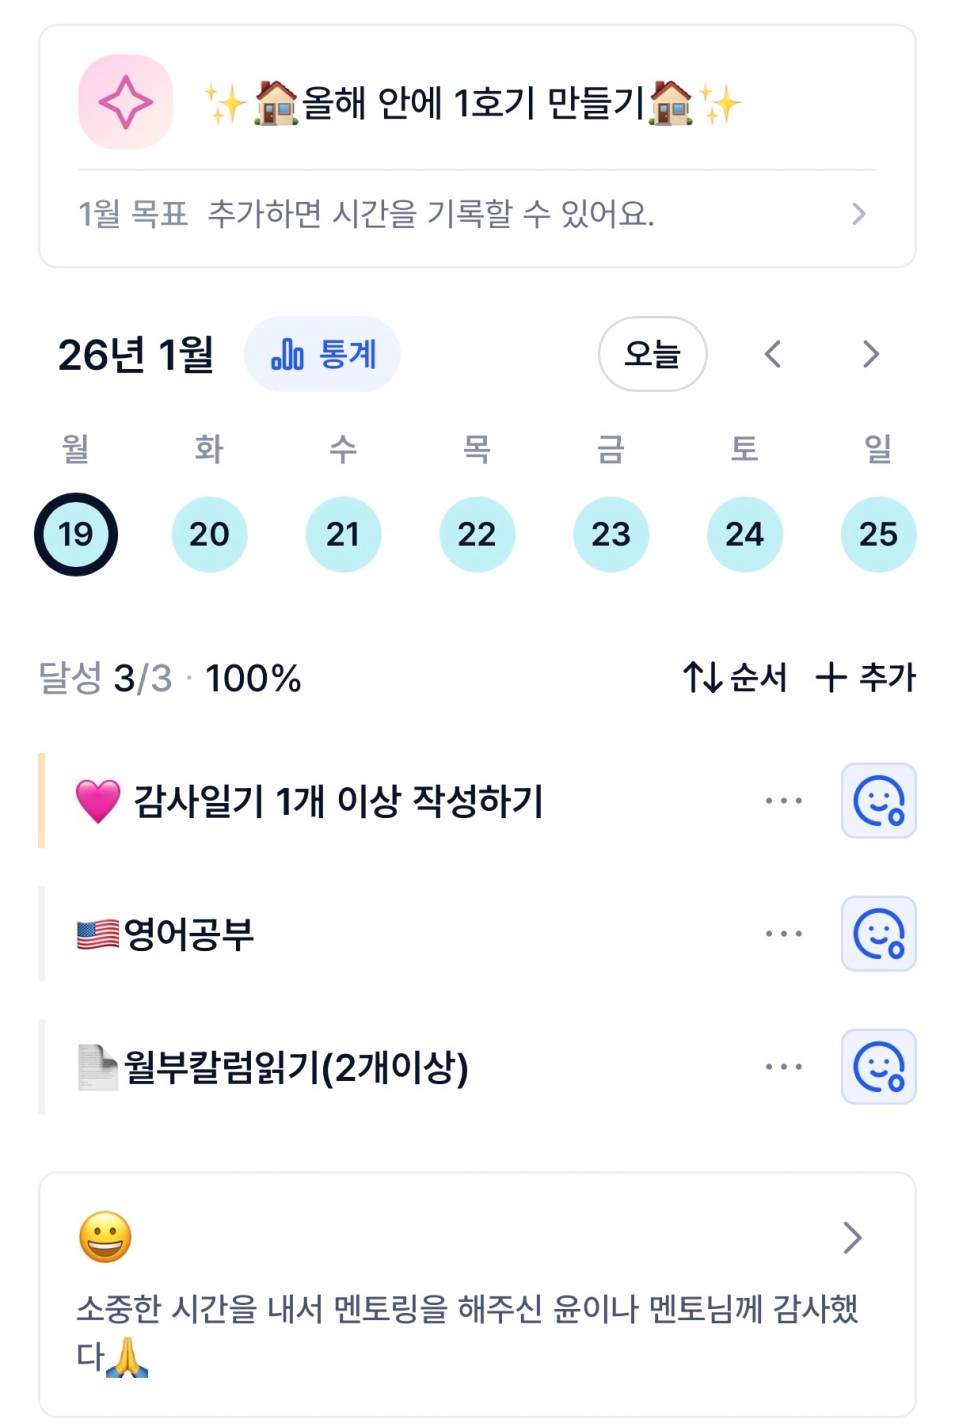Expand the 1월 목표 row chevron
The width and height of the screenshot is (955, 1427).
tap(858, 214)
